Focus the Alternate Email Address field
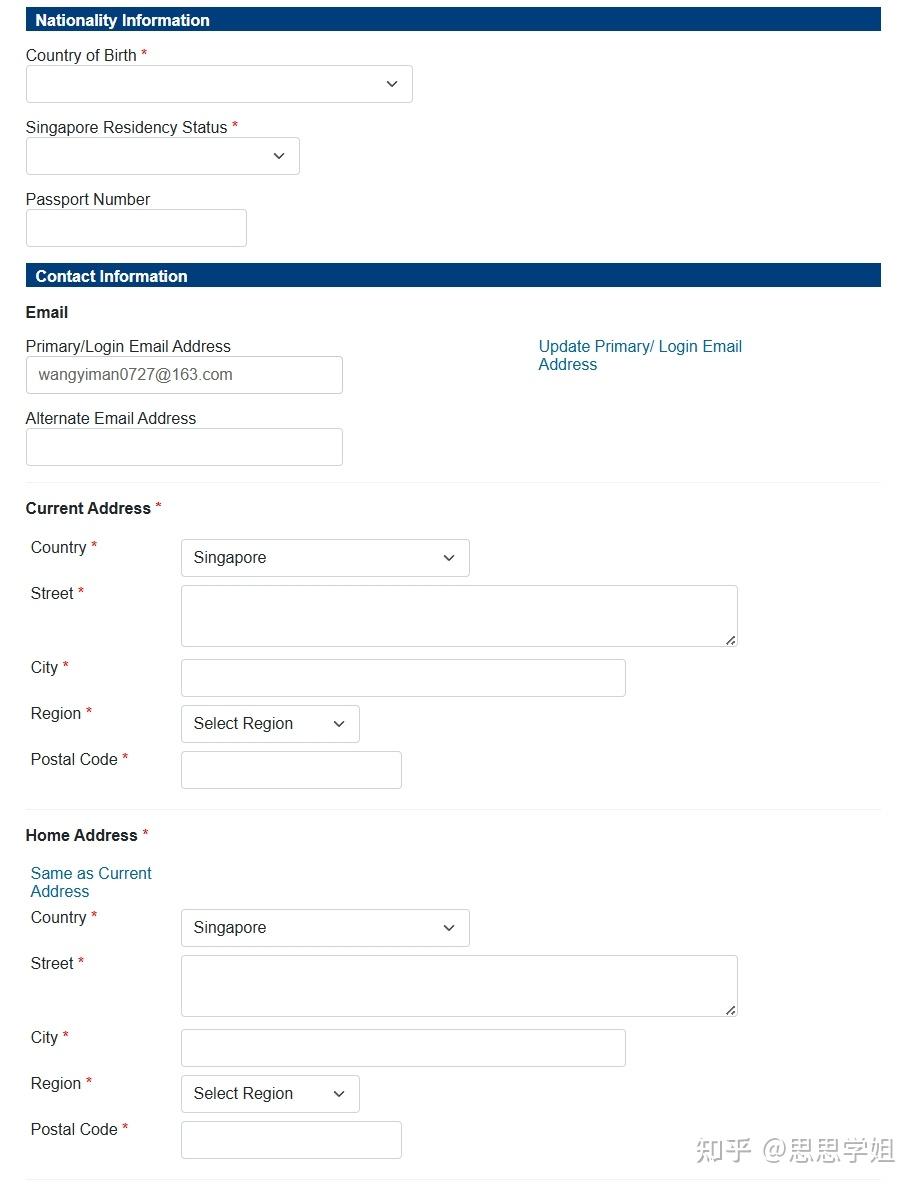The image size is (919, 1187). point(184,447)
